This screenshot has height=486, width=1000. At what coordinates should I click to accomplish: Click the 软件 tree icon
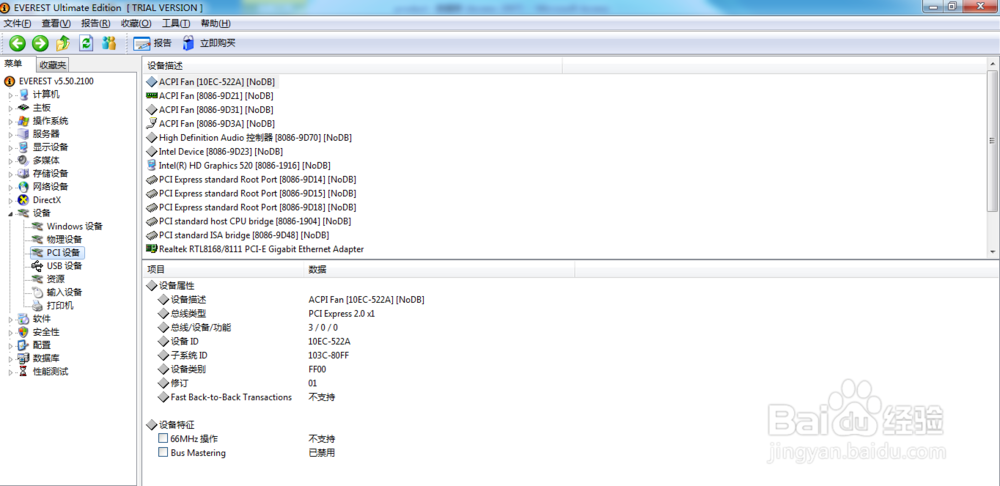tap(23, 318)
